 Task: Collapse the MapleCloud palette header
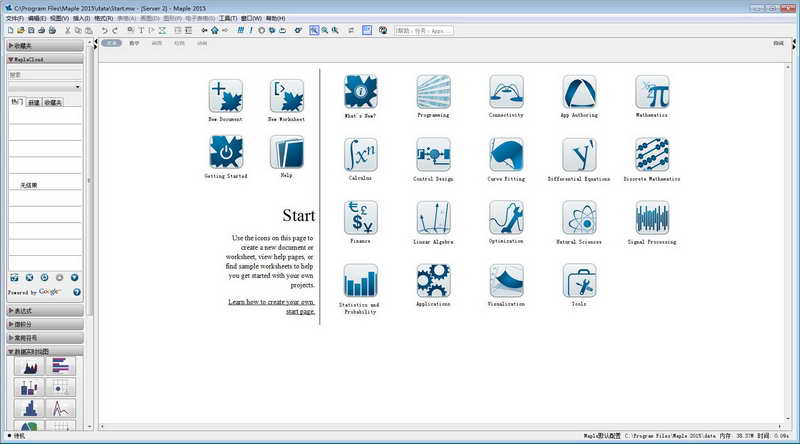(x=45, y=60)
